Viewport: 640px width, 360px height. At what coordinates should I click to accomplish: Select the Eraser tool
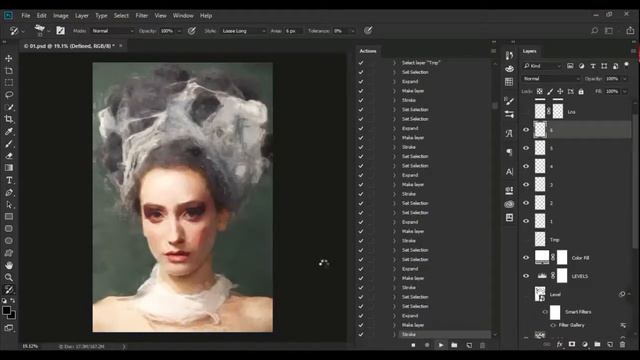9,156
